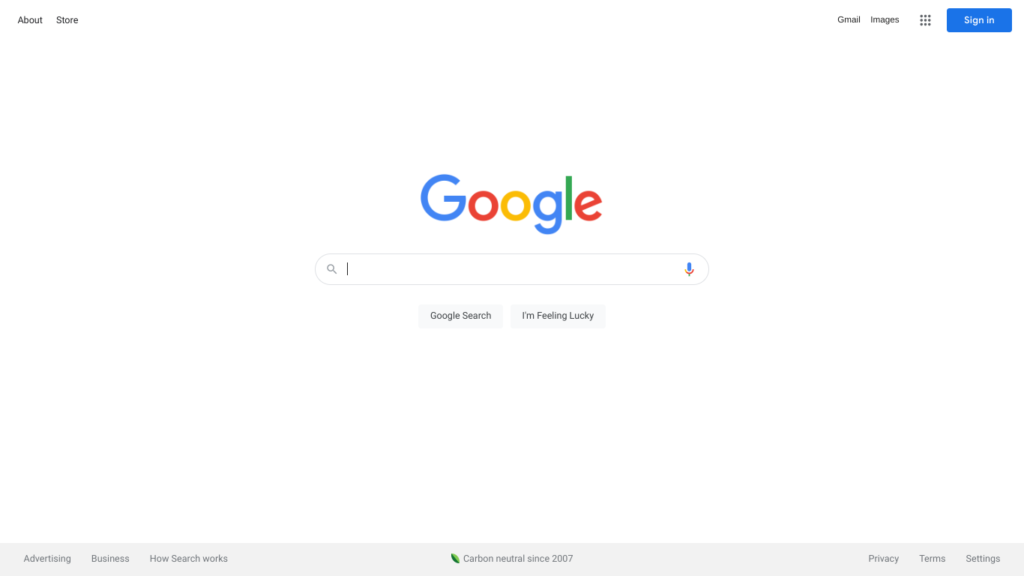
Task: Open the About link
Action: coord(30,20)
